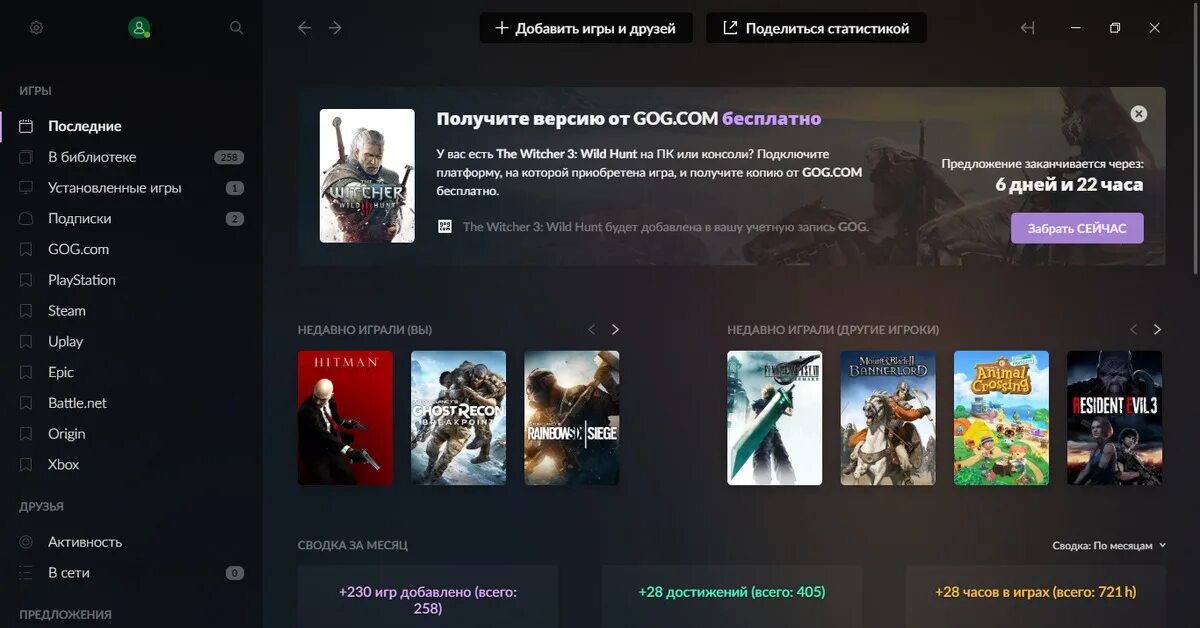The width and height of the screenshot is (1200, 628).
Task: Previous arrow in Недавно играли (вы)
Action: click(x=591, y=329)
